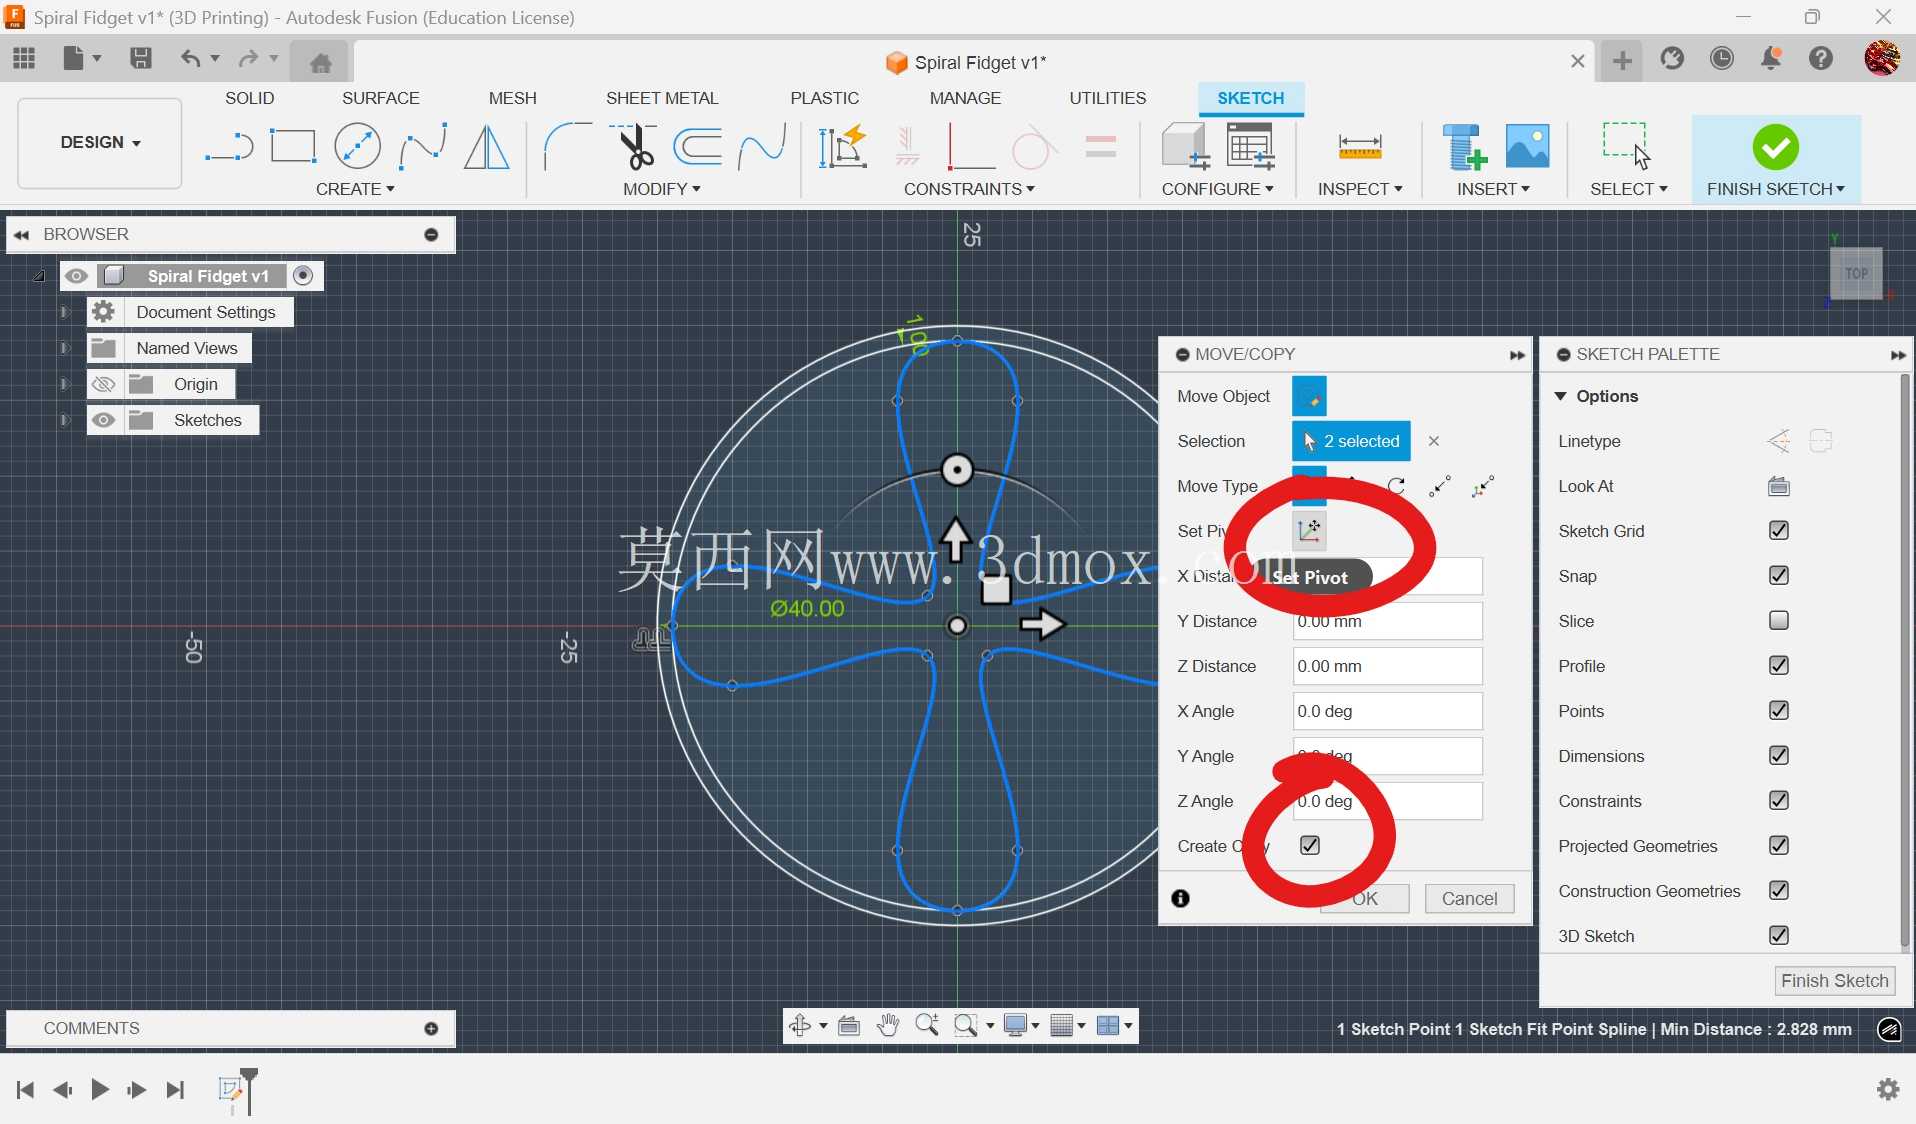Click the Sketch Dimension tool
Image resolution: width=1916 pixels, height=1124 pixels.
click(842, 147)
